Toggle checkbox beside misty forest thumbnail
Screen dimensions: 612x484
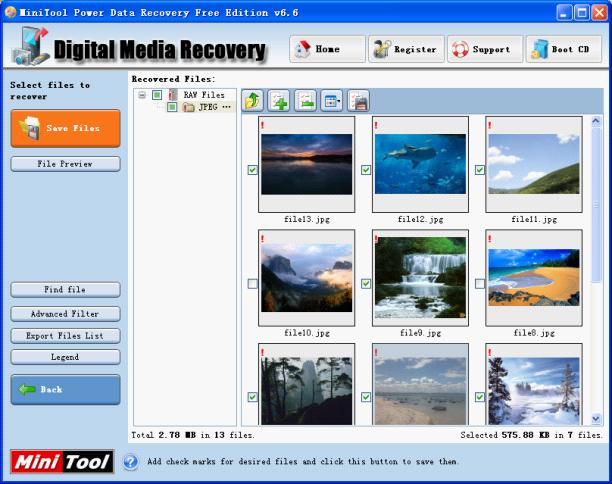point(253,397)
